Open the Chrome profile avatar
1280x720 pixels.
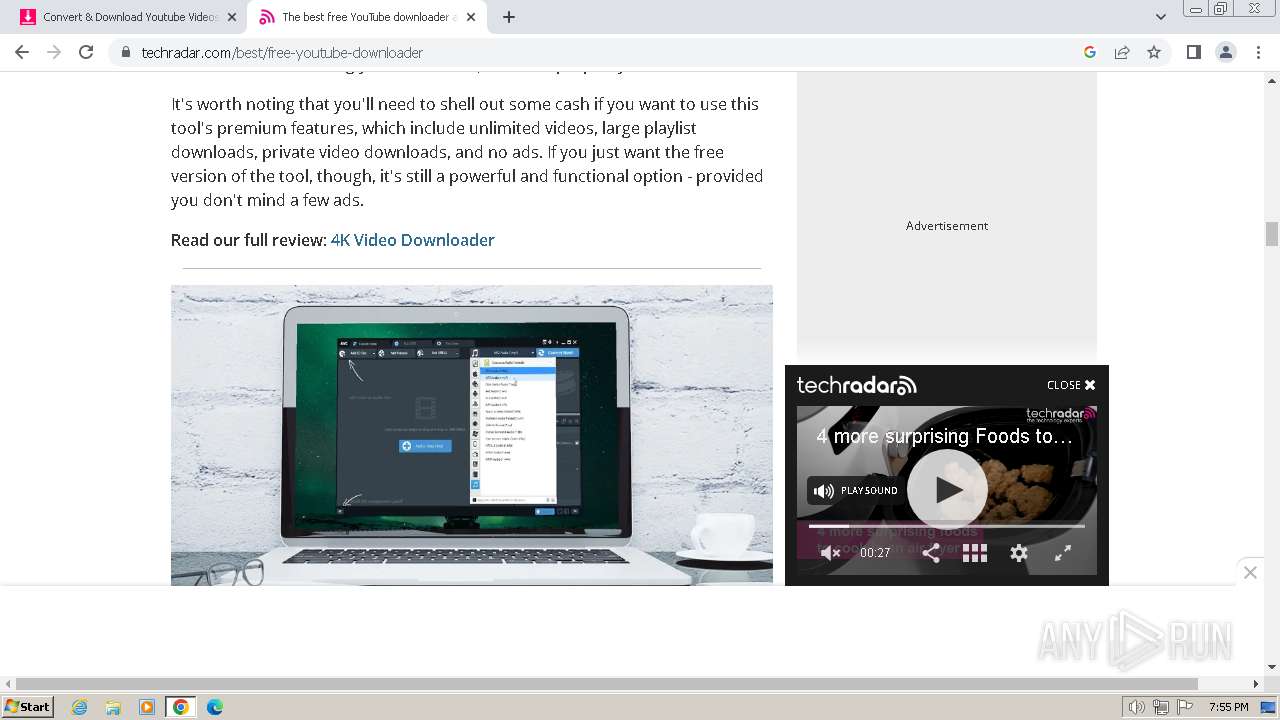click(x=1225, y=52)
